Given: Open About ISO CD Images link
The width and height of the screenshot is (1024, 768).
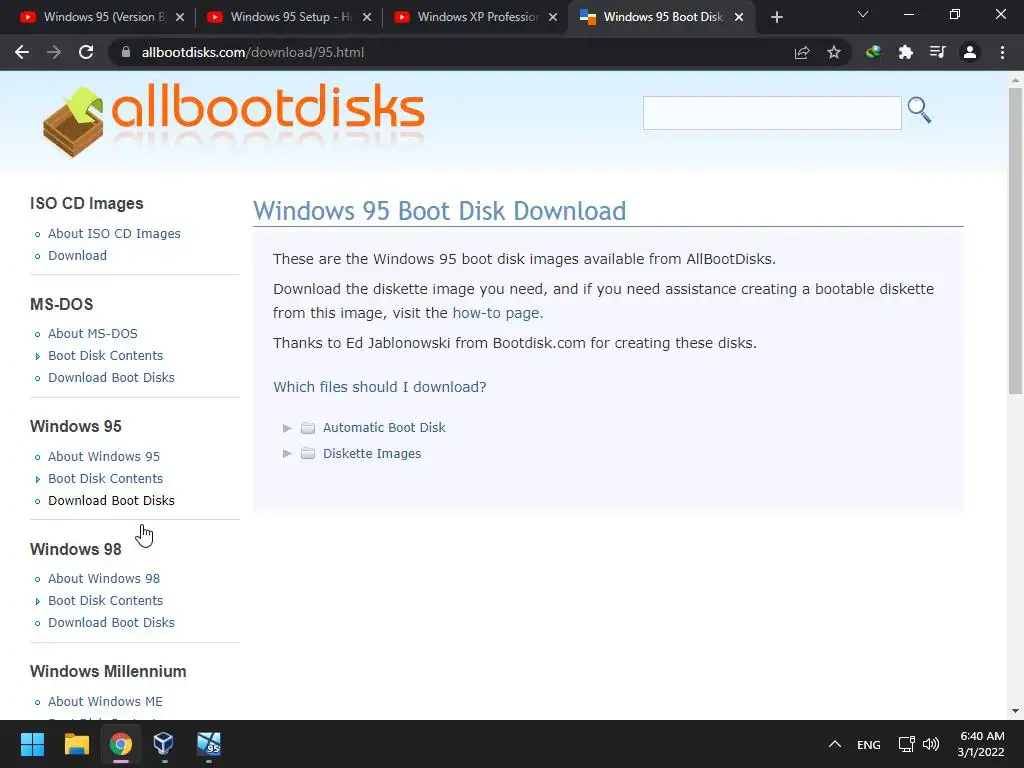Looking at the screenshot, I should [114, 234].
